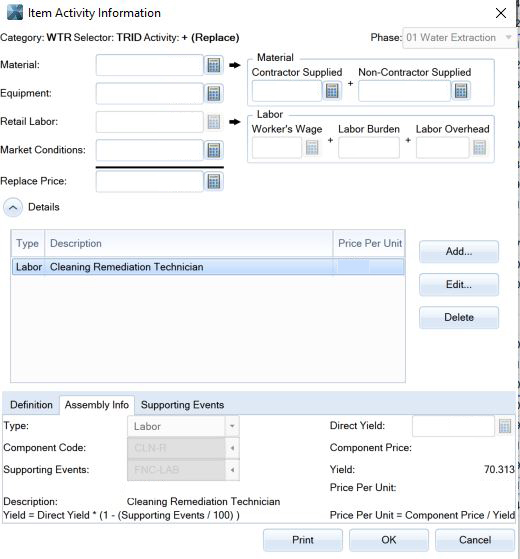Click the Print button
This screenshot has height=559, width=520.
pyautogui.click(x=303, y=540)
